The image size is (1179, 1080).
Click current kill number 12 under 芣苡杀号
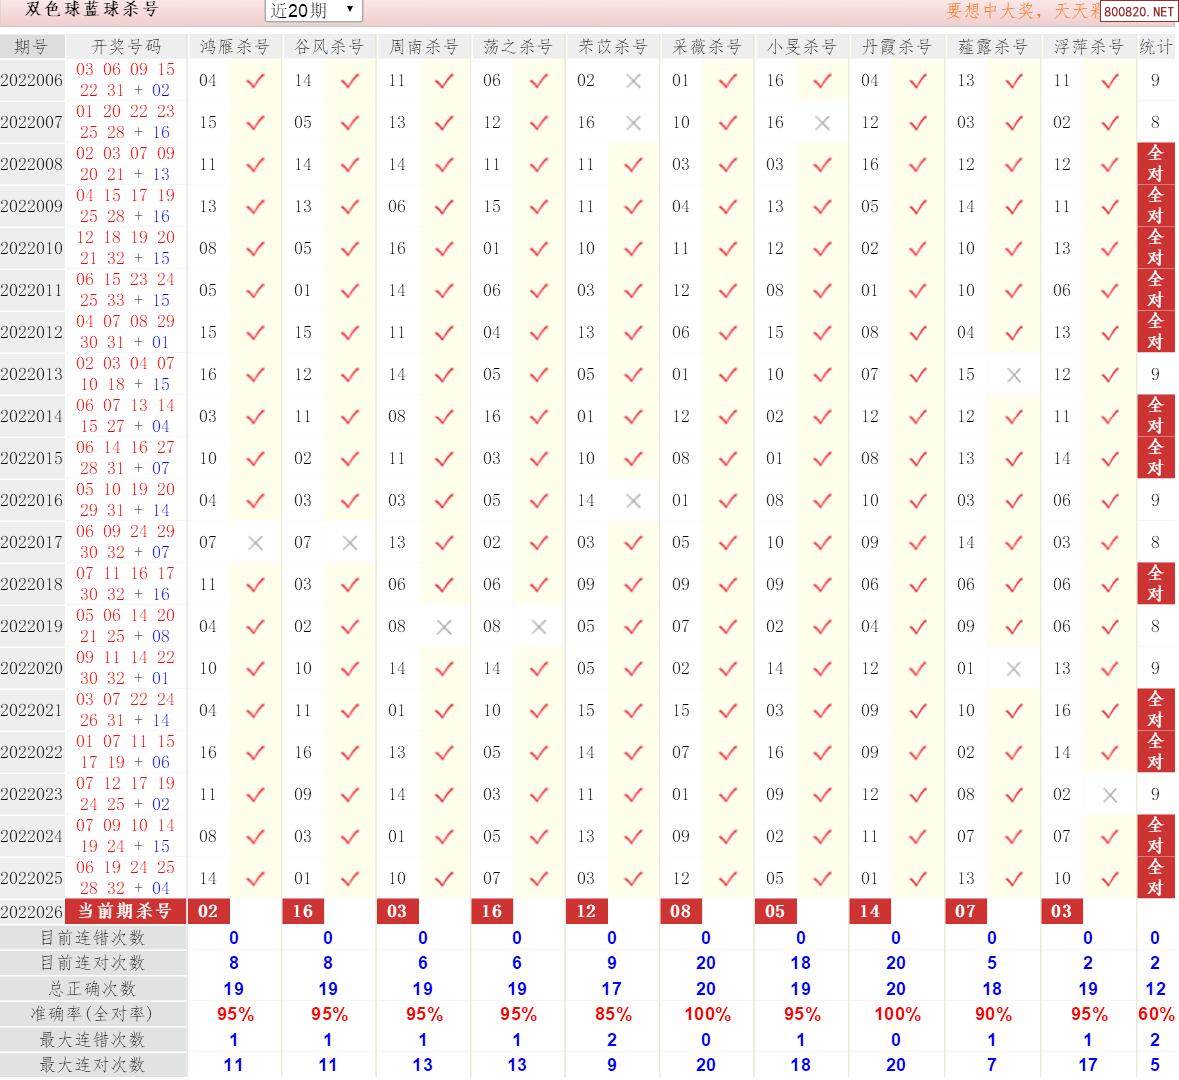pos(586,912)
